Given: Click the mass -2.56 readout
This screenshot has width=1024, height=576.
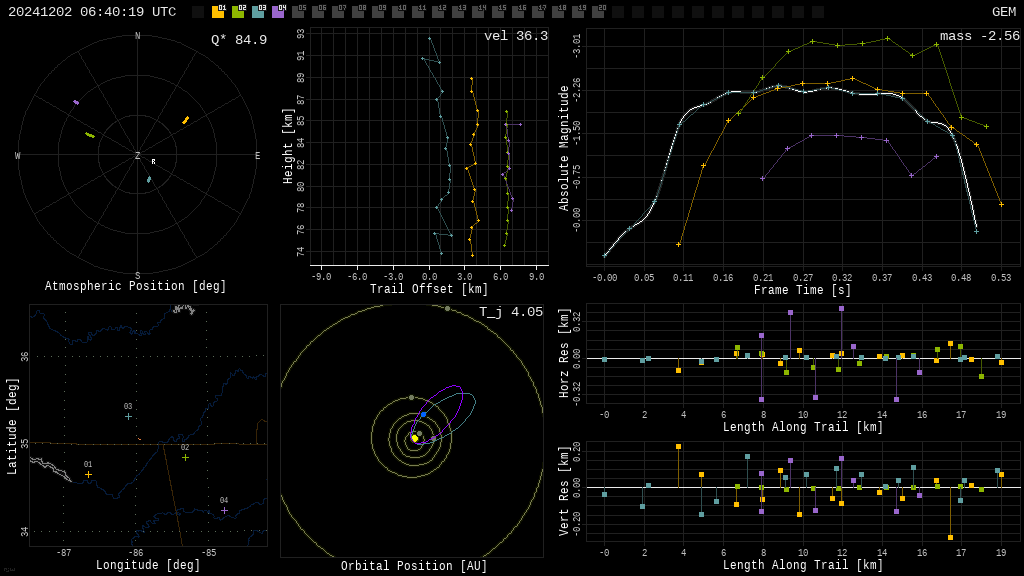Looking at the screenshot, I should (980, 36).
